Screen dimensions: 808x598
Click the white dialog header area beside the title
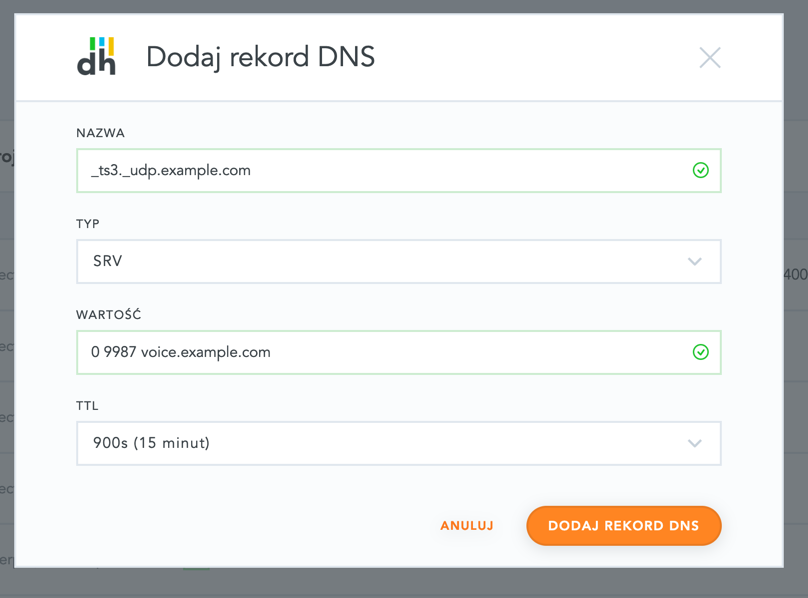point(530,57)
